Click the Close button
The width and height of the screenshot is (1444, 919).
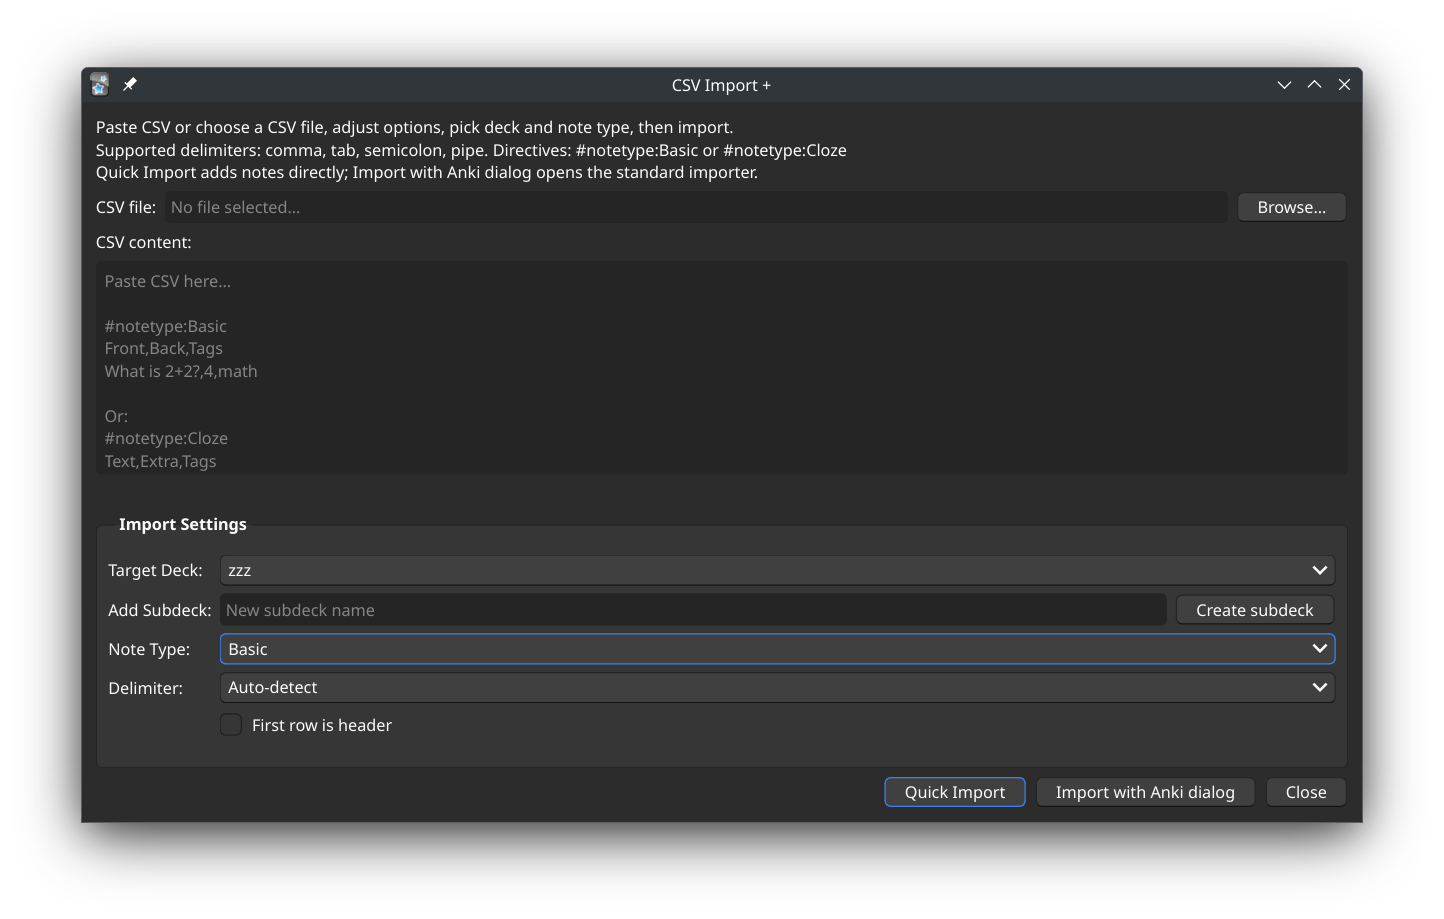[1306, 792]
